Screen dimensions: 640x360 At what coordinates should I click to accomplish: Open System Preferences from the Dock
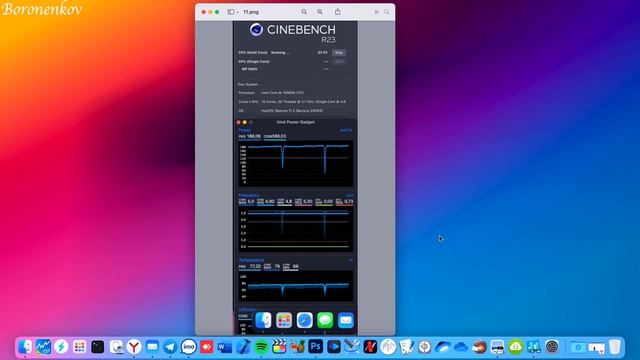pyautogui.click(x=552, y=347)
